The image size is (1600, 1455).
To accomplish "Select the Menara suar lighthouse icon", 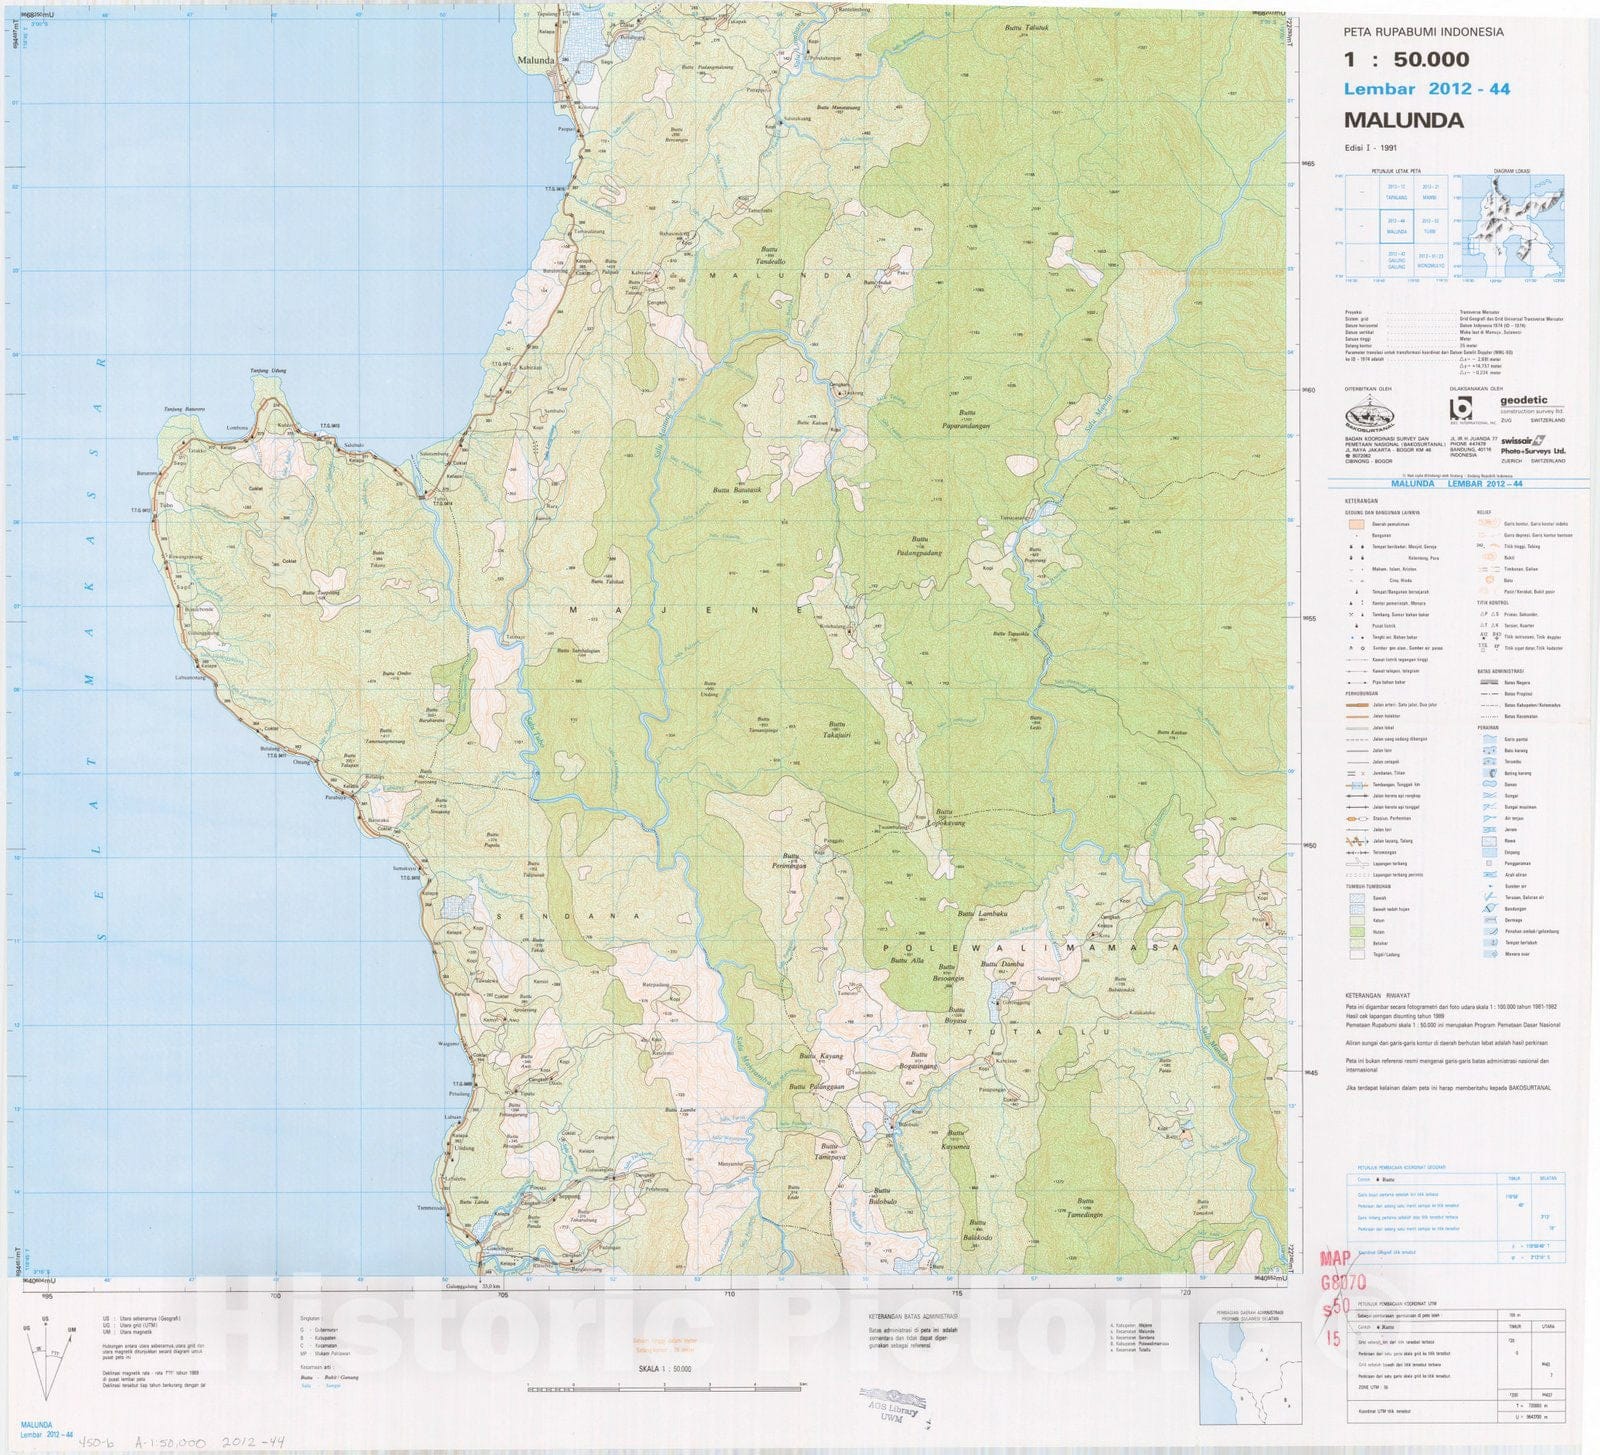I will tap(1493, 952).
